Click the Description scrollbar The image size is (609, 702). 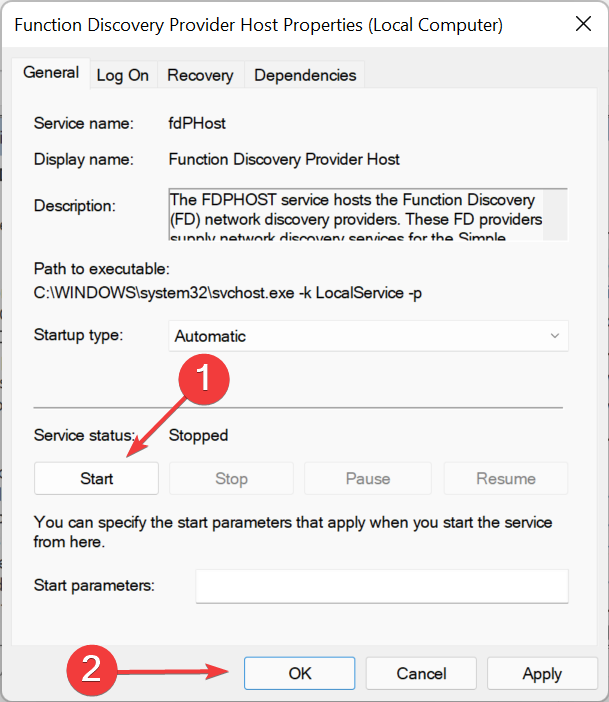tap(556, 215)
